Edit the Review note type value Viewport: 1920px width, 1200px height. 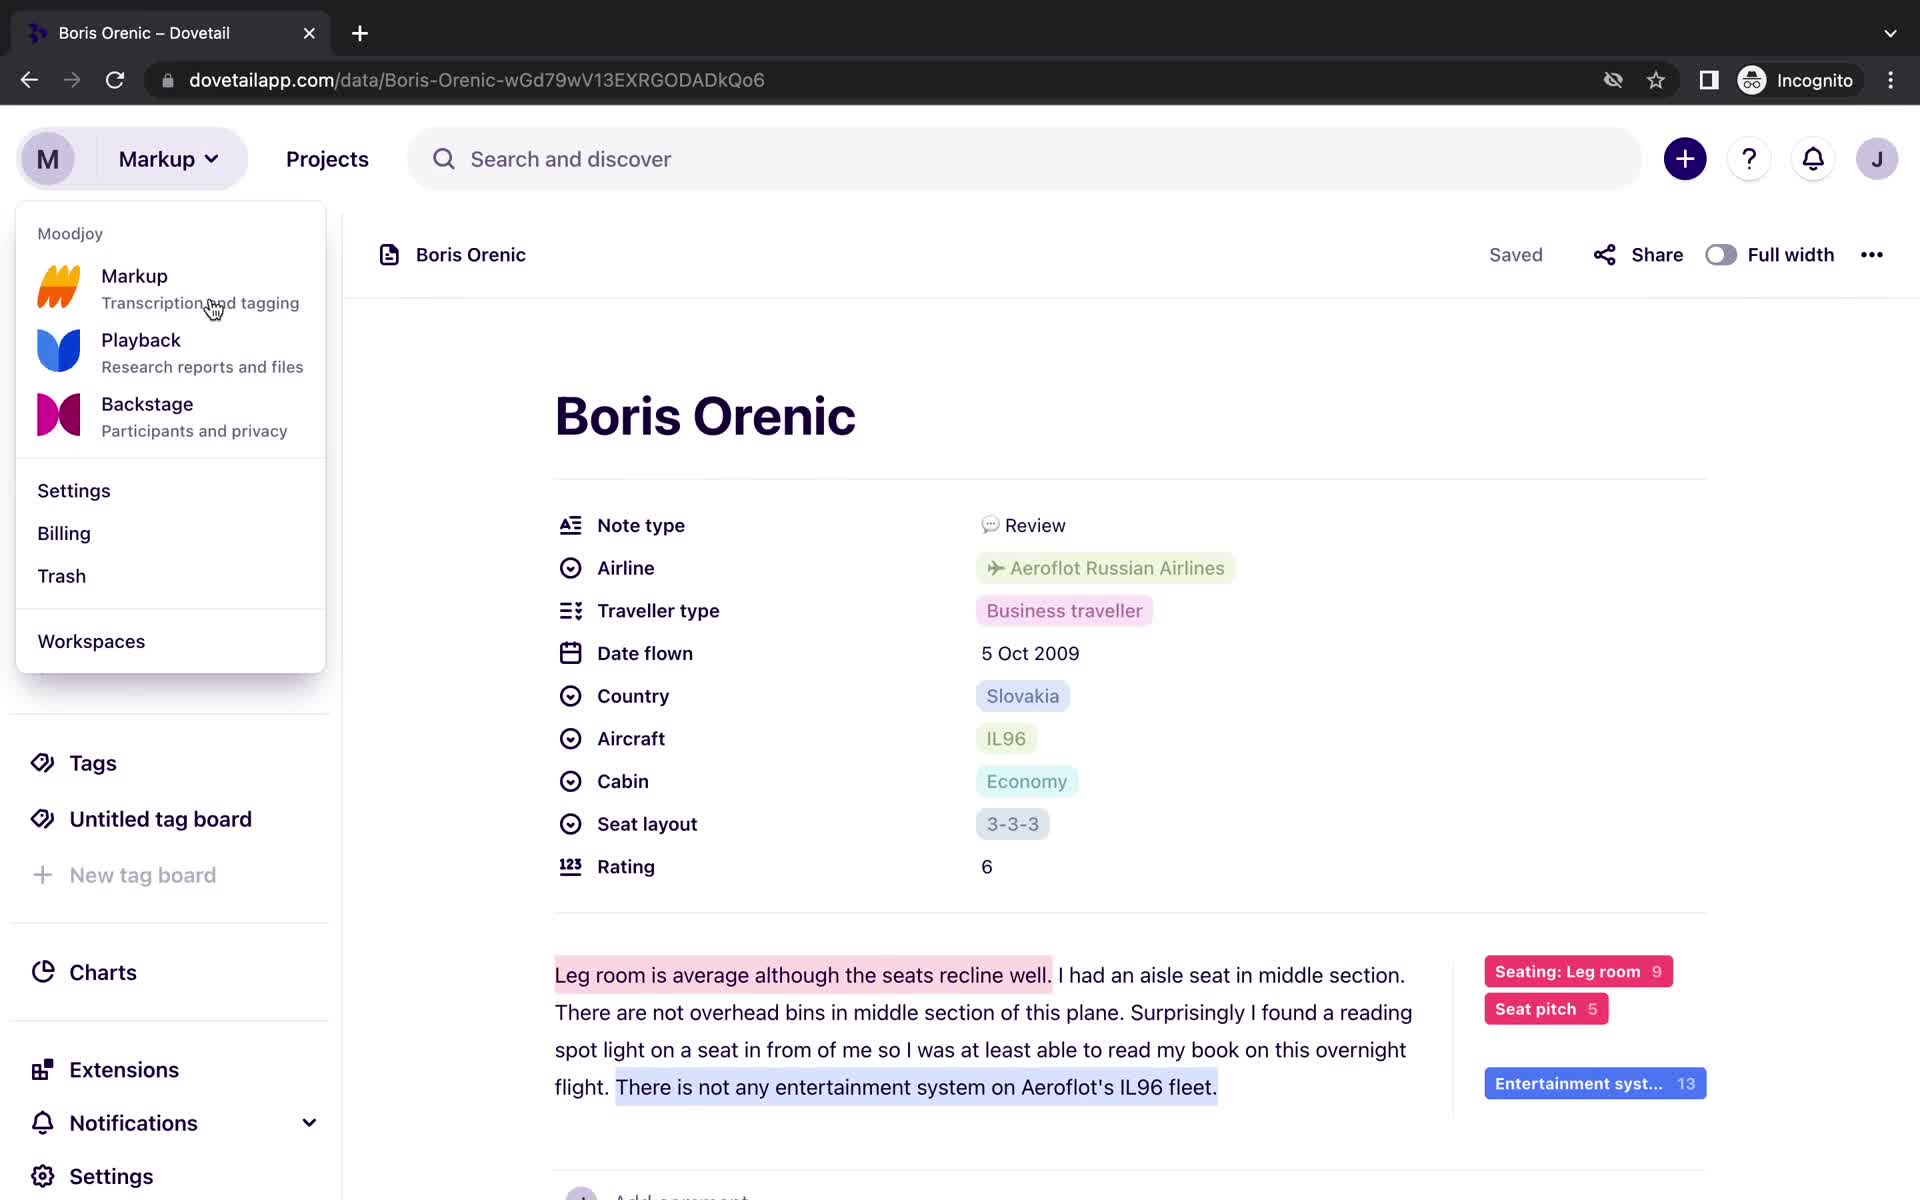tap(1023, 525)
